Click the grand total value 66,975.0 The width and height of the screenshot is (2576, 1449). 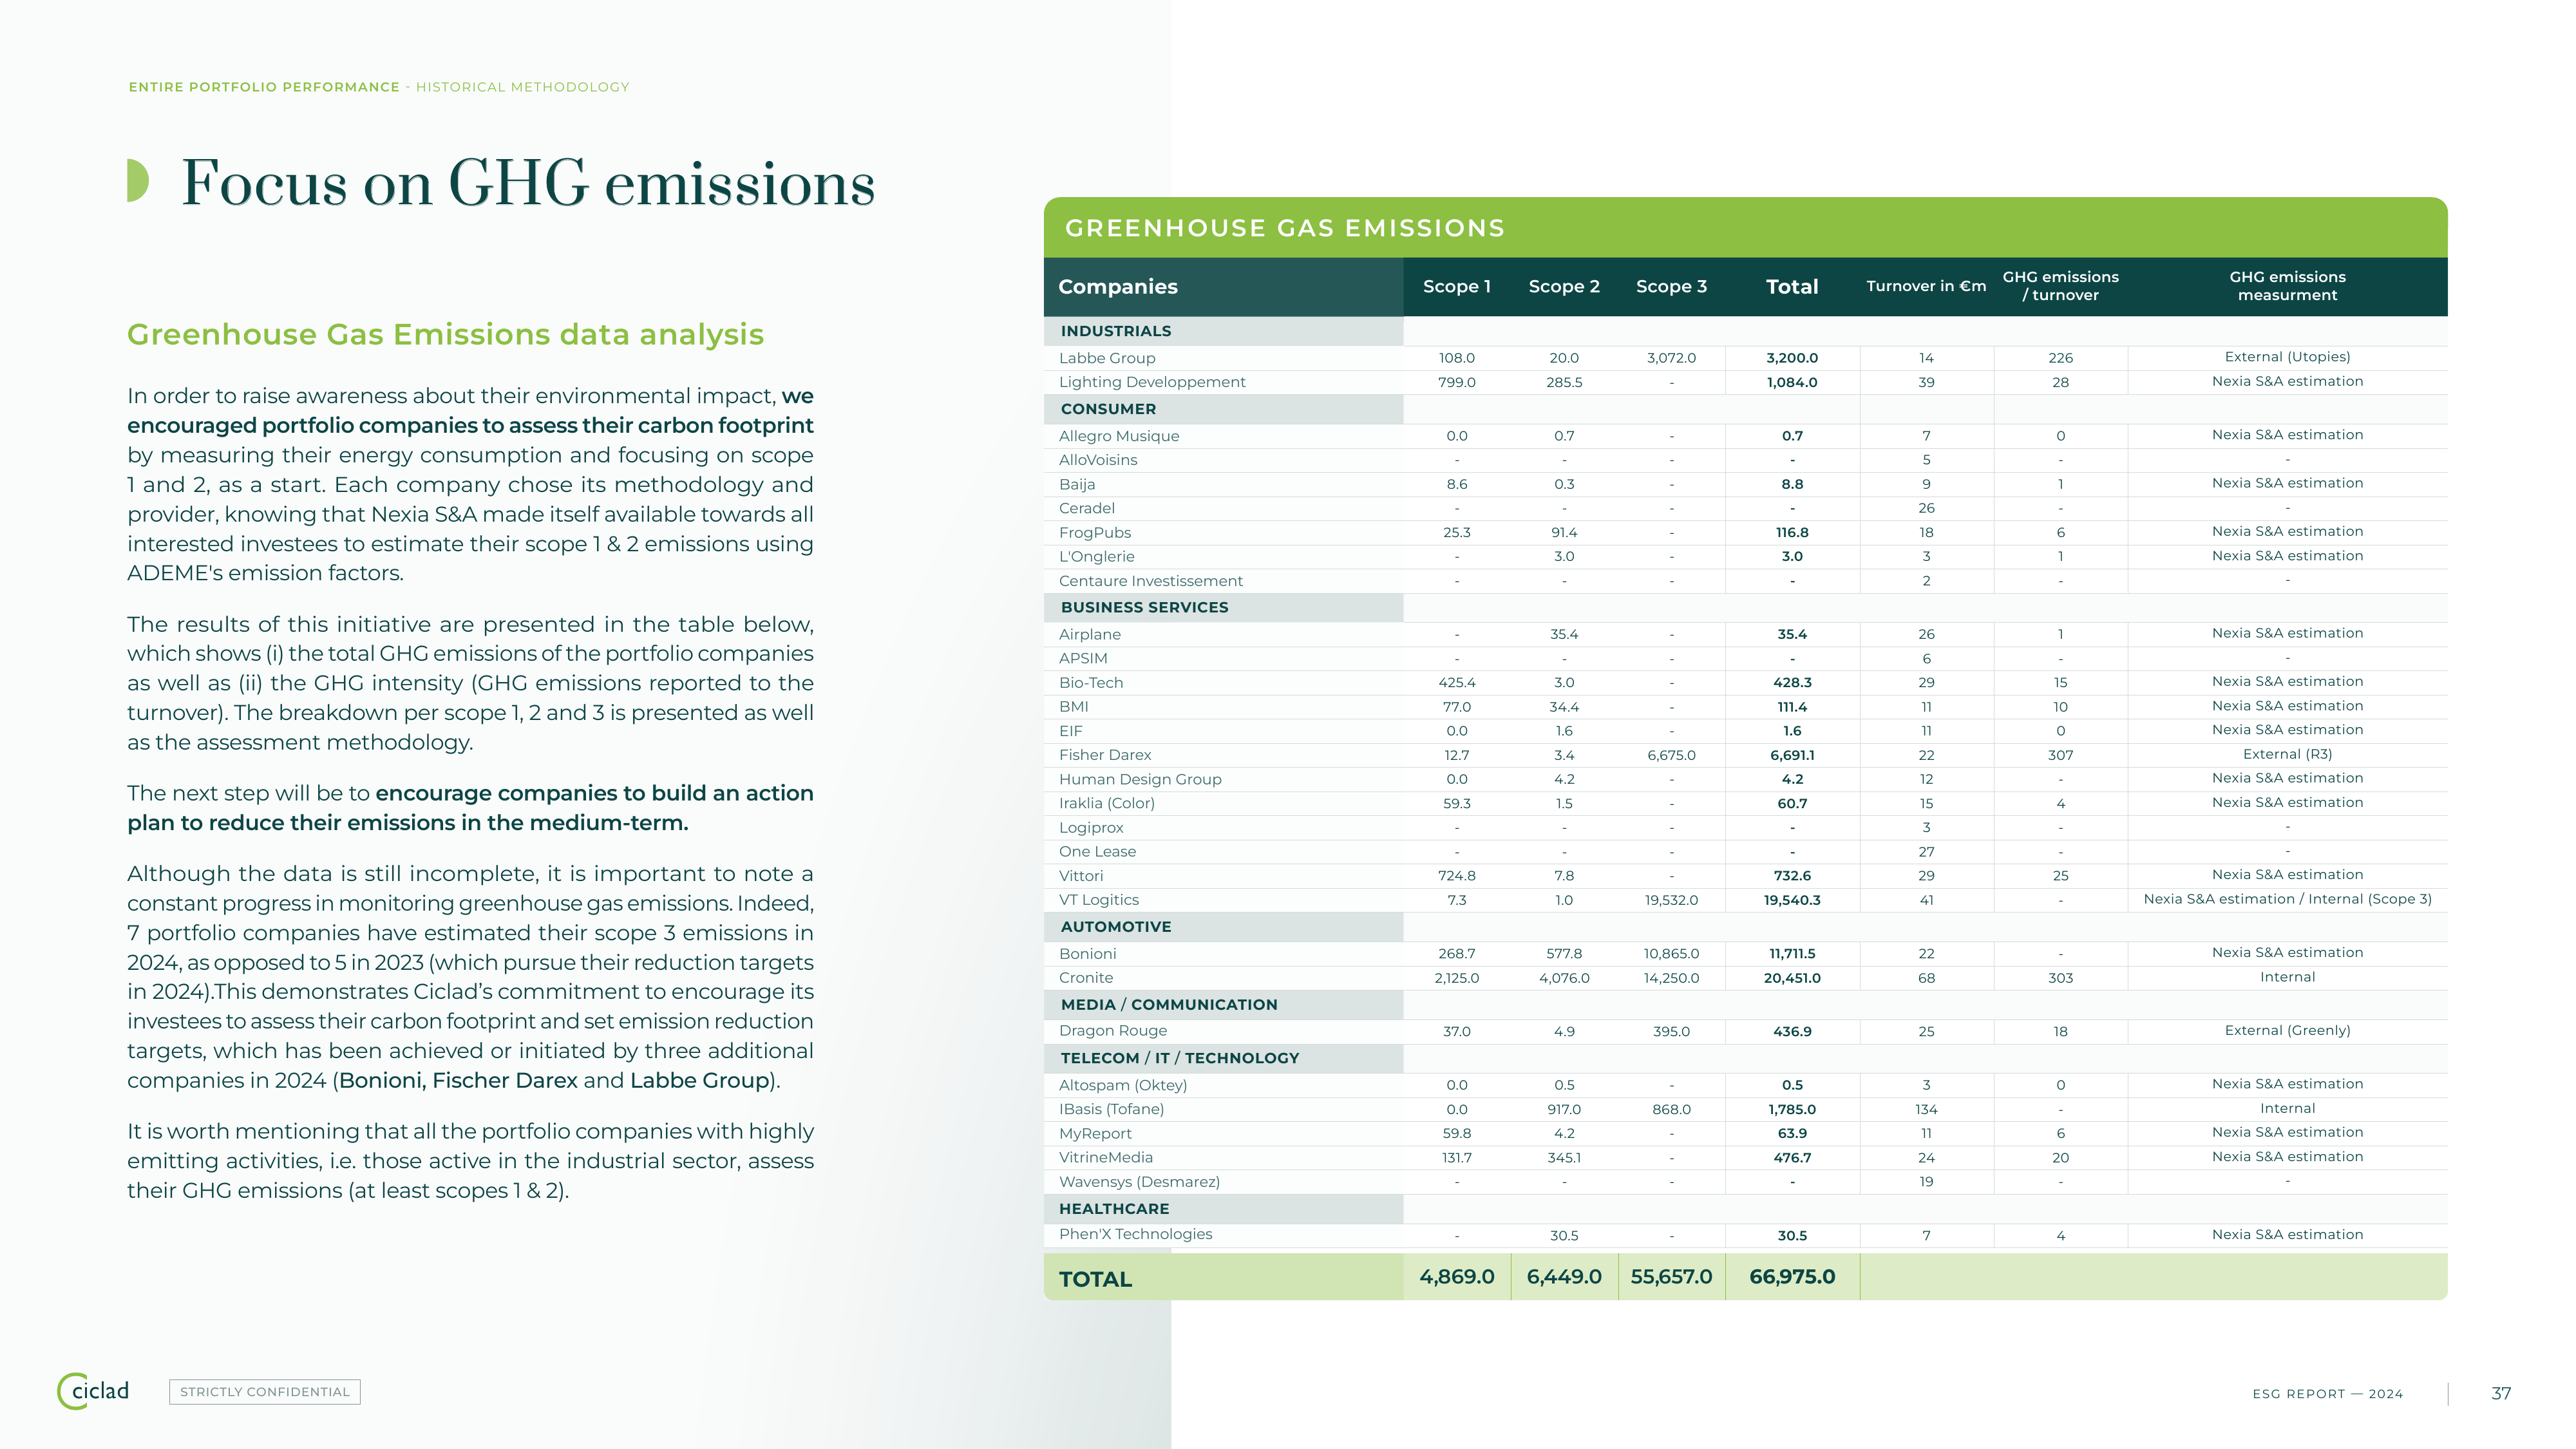point(1792,1277)
